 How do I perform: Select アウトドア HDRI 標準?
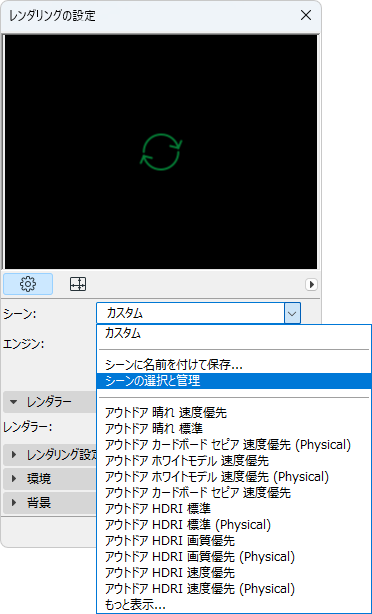(234, 509)
